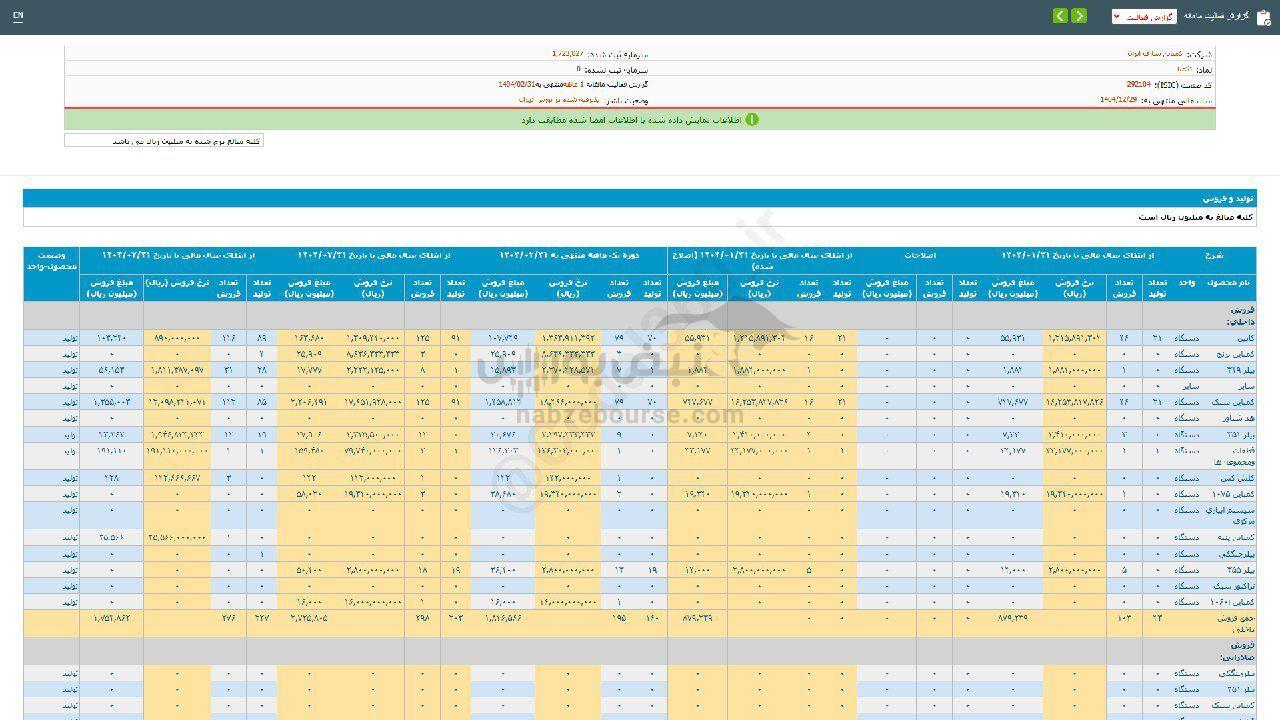Image resolution: width=1280 pixels, height=720 pixels.
Task: Select the 'کمباین برنج' product row name
Action: pyautogui.click(x=1237, y=354)
